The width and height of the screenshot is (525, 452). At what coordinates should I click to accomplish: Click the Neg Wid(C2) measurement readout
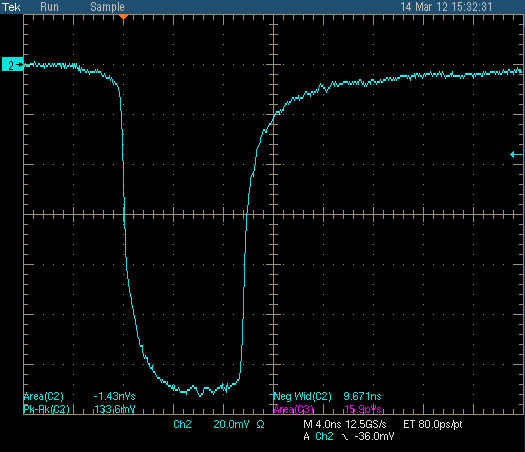click(327, 396)
